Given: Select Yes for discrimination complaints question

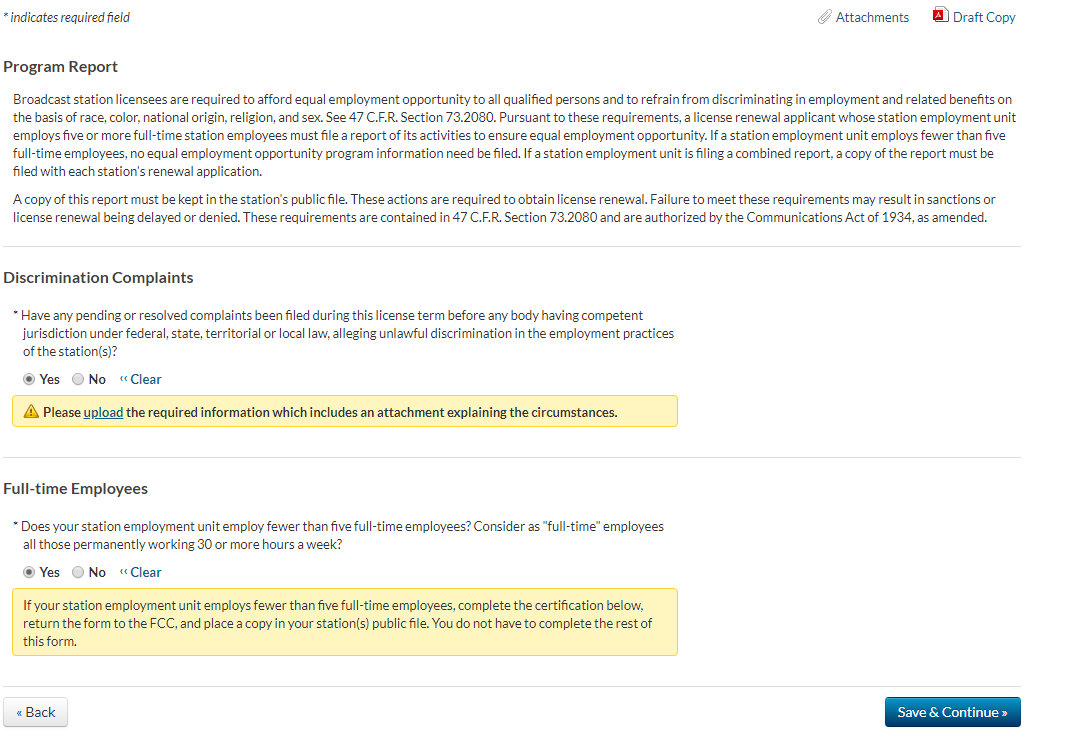Looking at the screenshot, I should [29, 379].
